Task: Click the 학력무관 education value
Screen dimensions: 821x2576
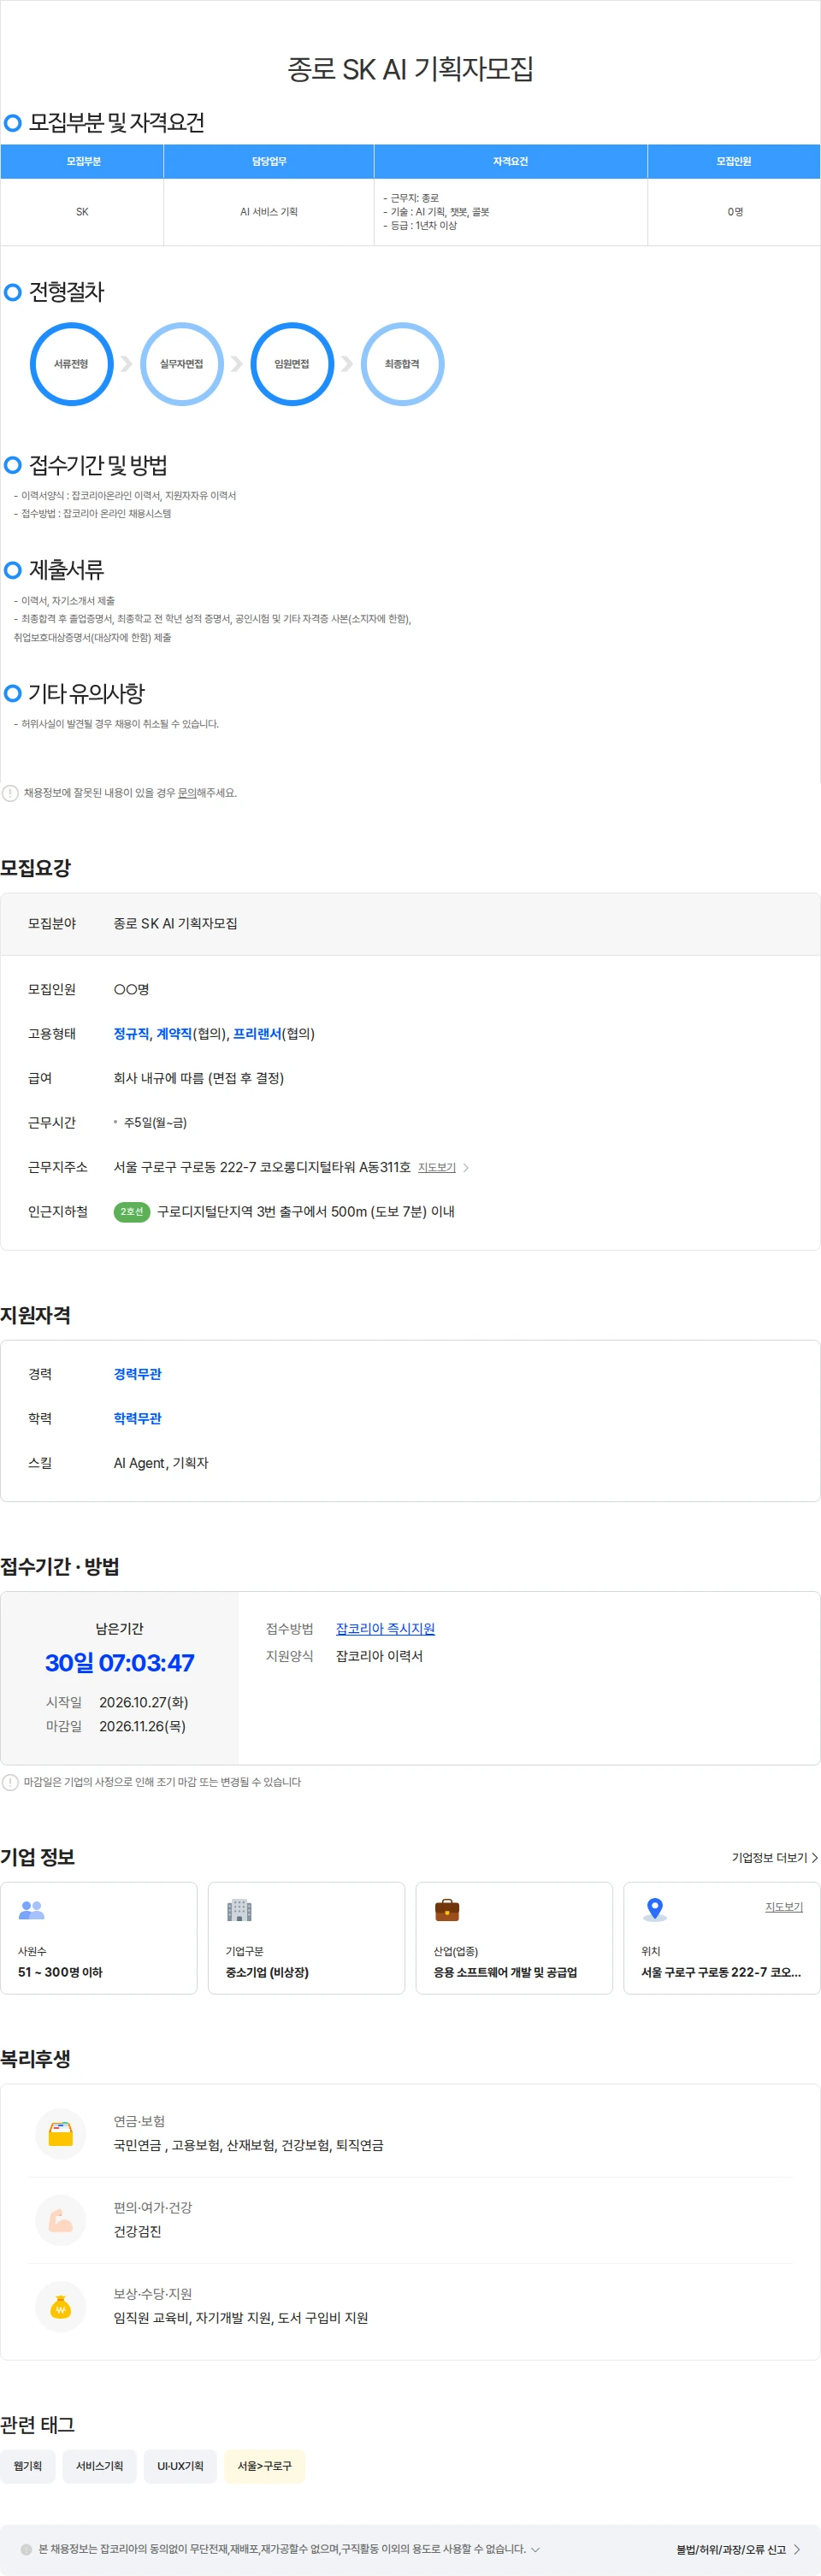Action: [x=138, y=1418]
